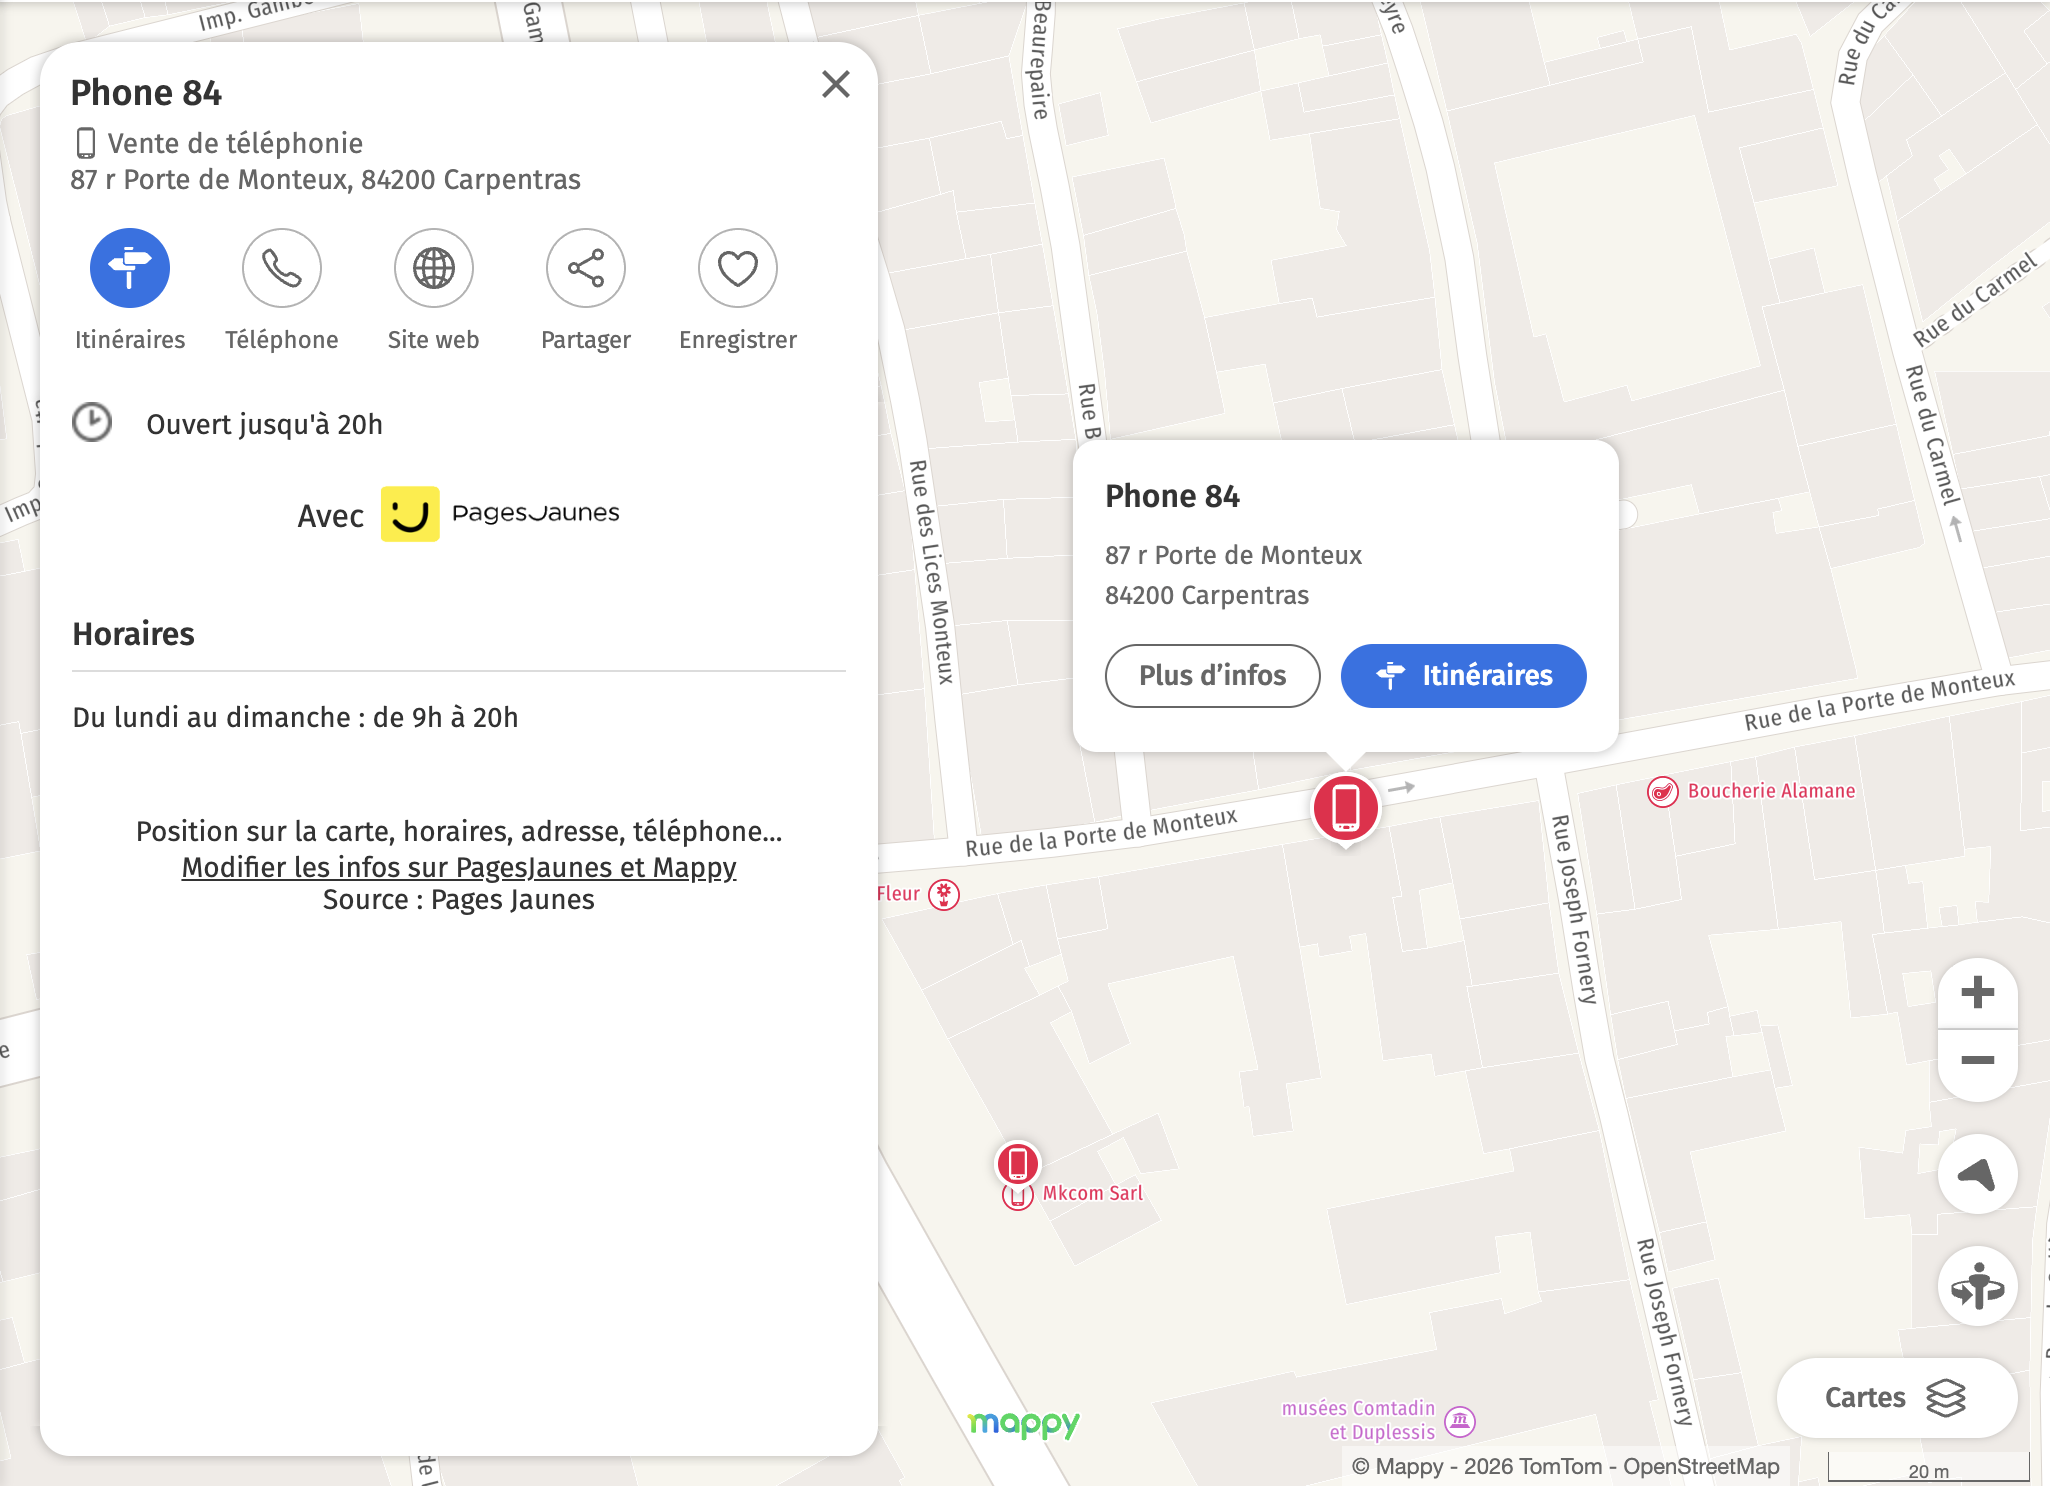Zoom in using the plus icon
Screen dimensions: 2050x1486
1977,992
